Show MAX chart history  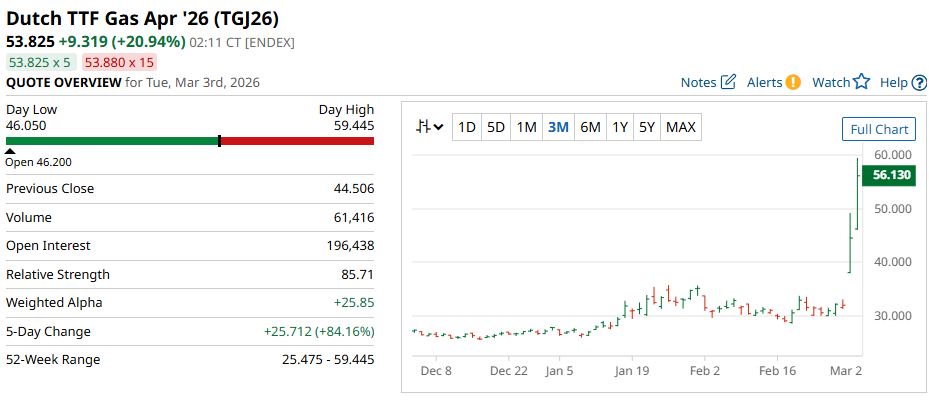(681, 127)
